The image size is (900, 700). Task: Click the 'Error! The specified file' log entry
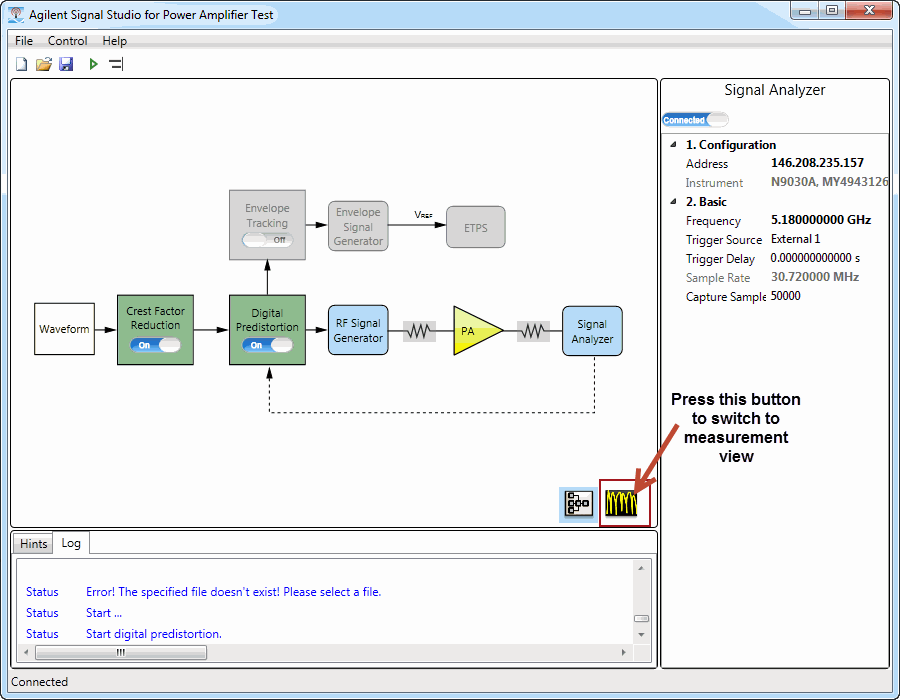point(234,592)
